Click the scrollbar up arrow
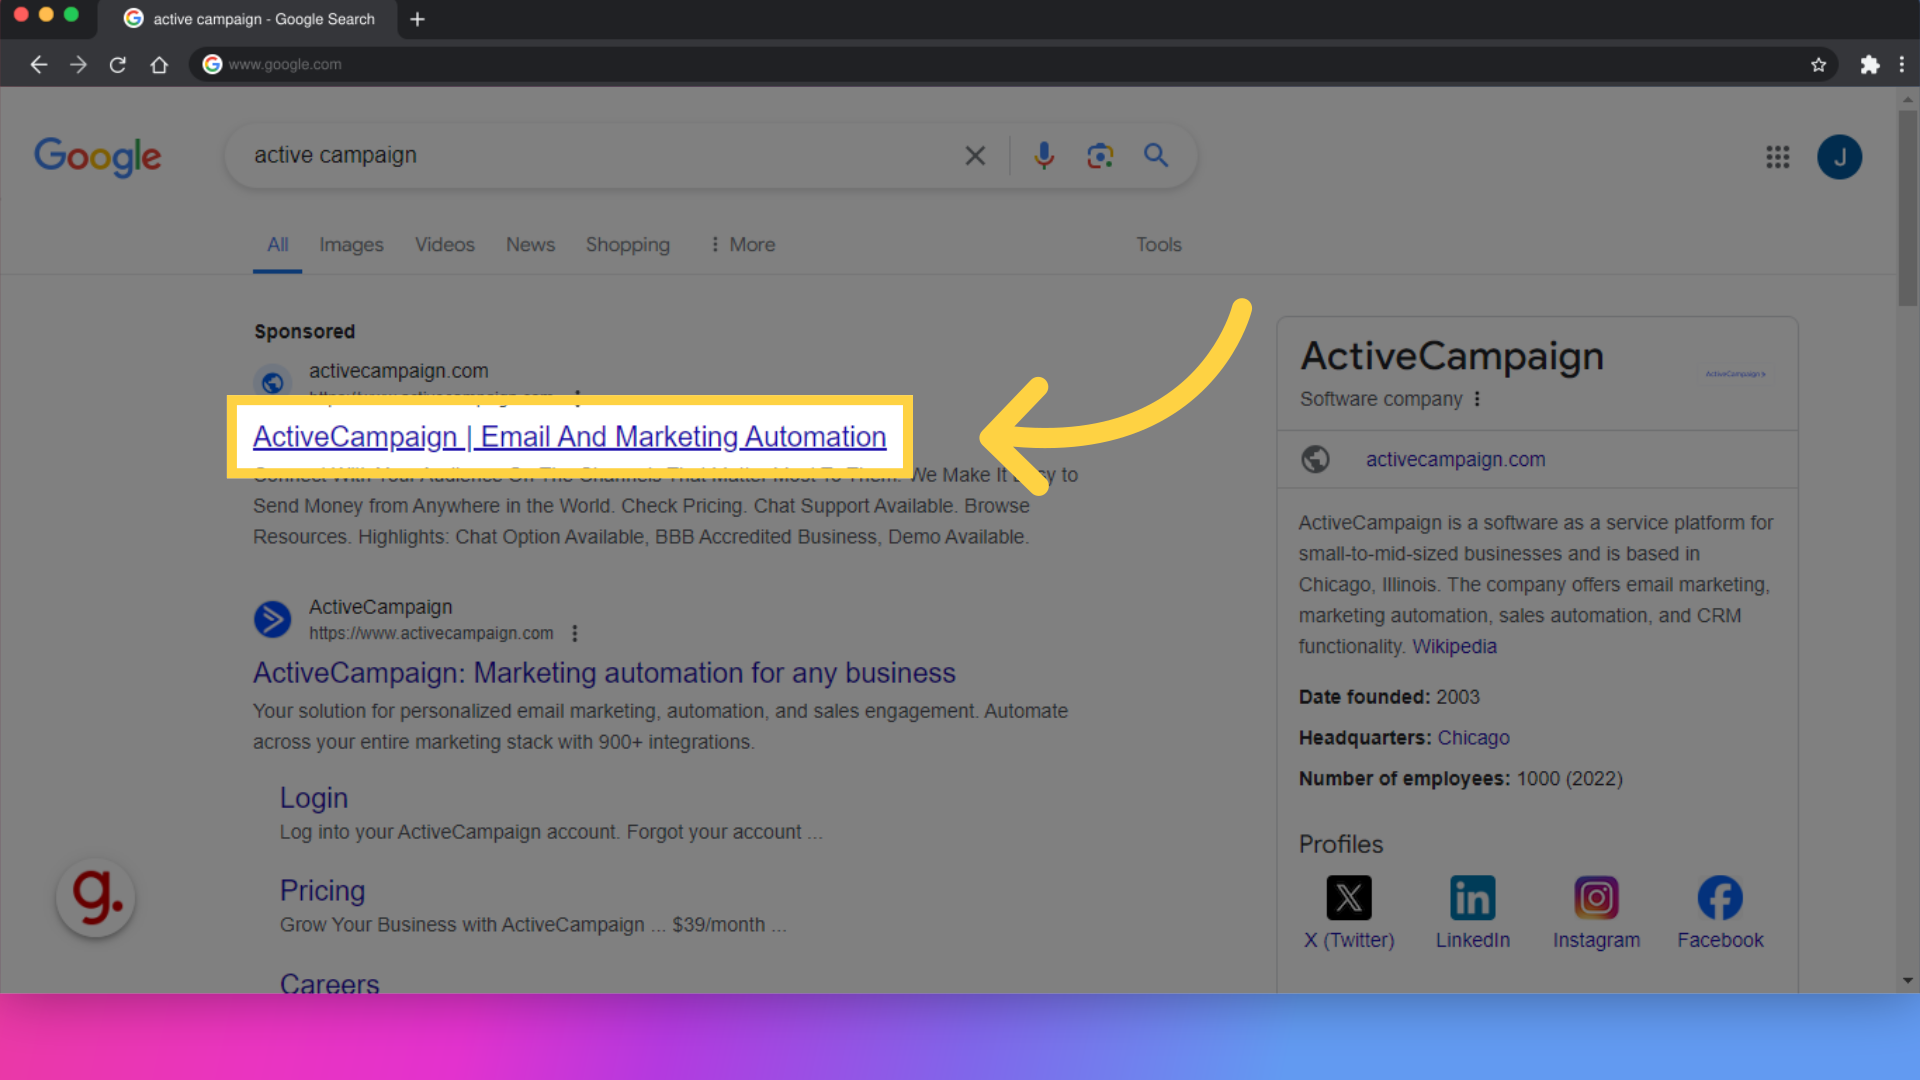 pos(1908,99)
